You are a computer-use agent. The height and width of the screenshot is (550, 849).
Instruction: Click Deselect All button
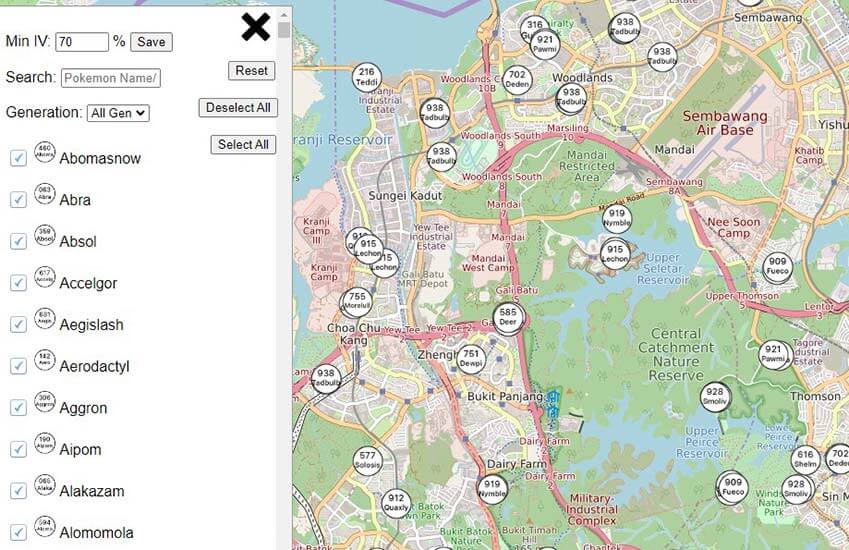pyautogui.click(x=238, y=108)
